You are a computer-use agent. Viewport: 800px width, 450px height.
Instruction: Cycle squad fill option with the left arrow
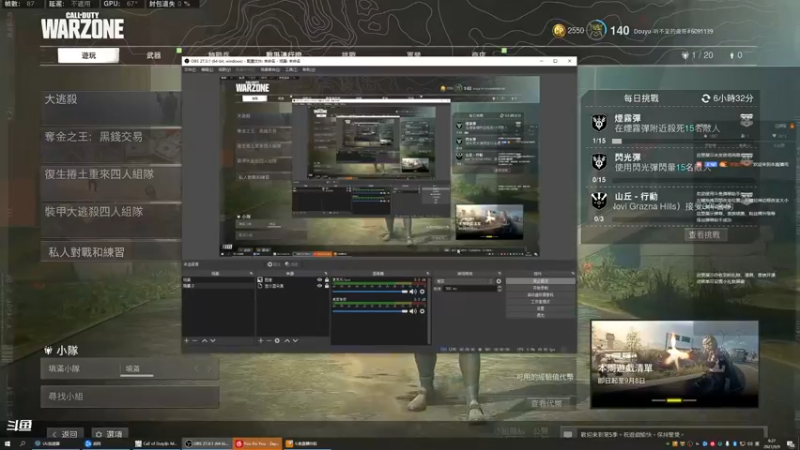[196, 369]
